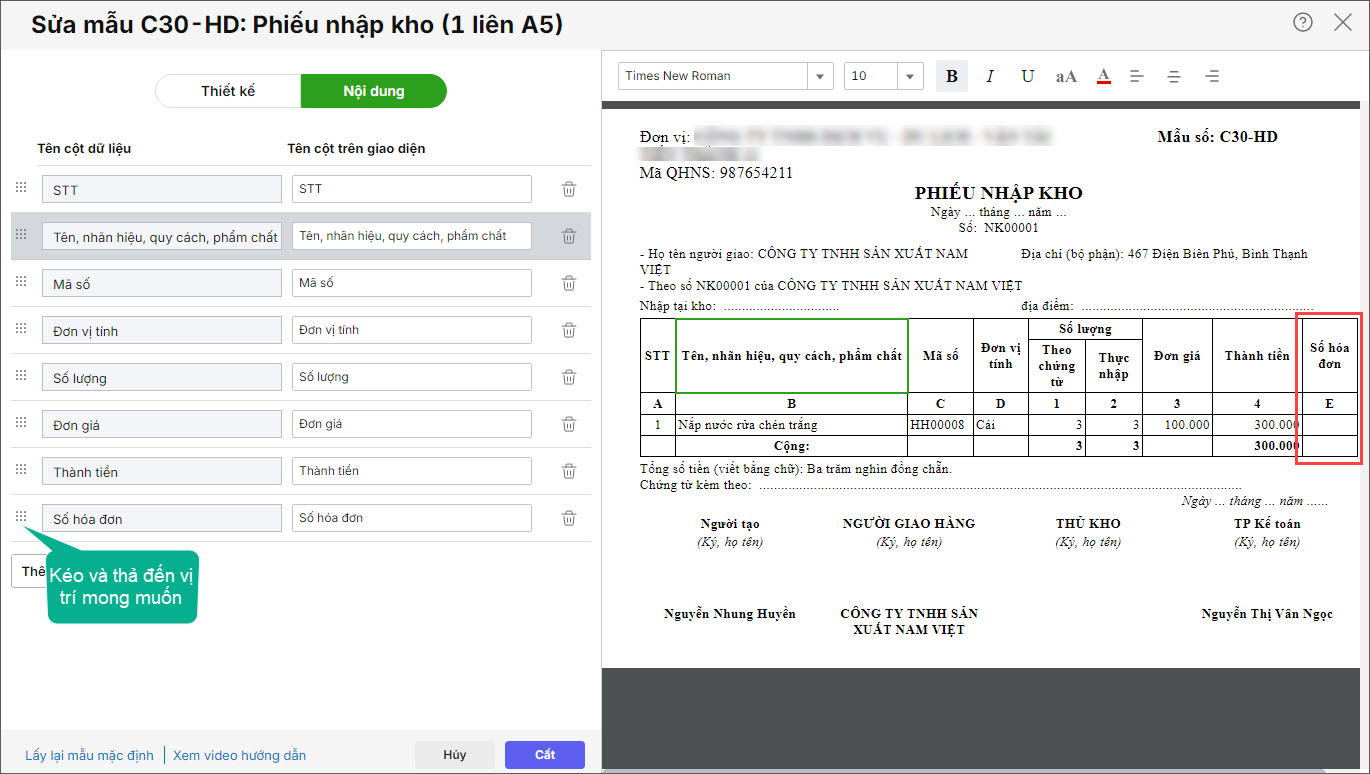This screenshot has width=1370, height=774.
Task: Select the Nội dung tab
Action: (x=373, y=91)
